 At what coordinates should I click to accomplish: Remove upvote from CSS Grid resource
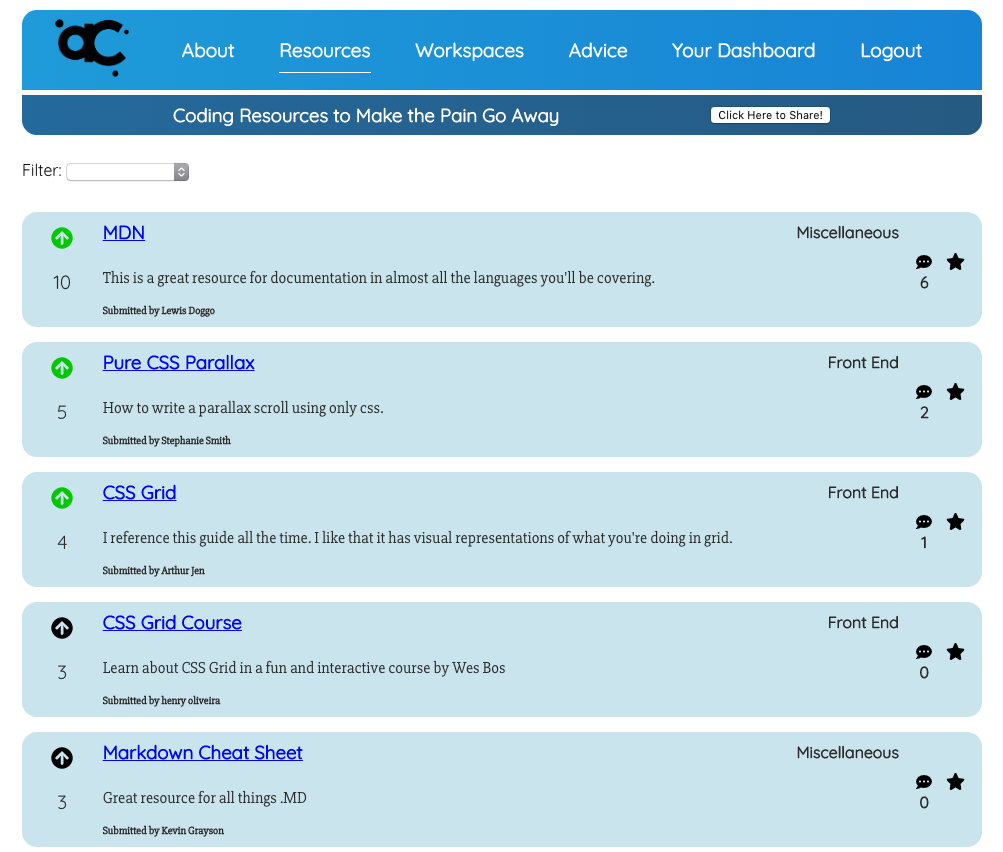62,498
